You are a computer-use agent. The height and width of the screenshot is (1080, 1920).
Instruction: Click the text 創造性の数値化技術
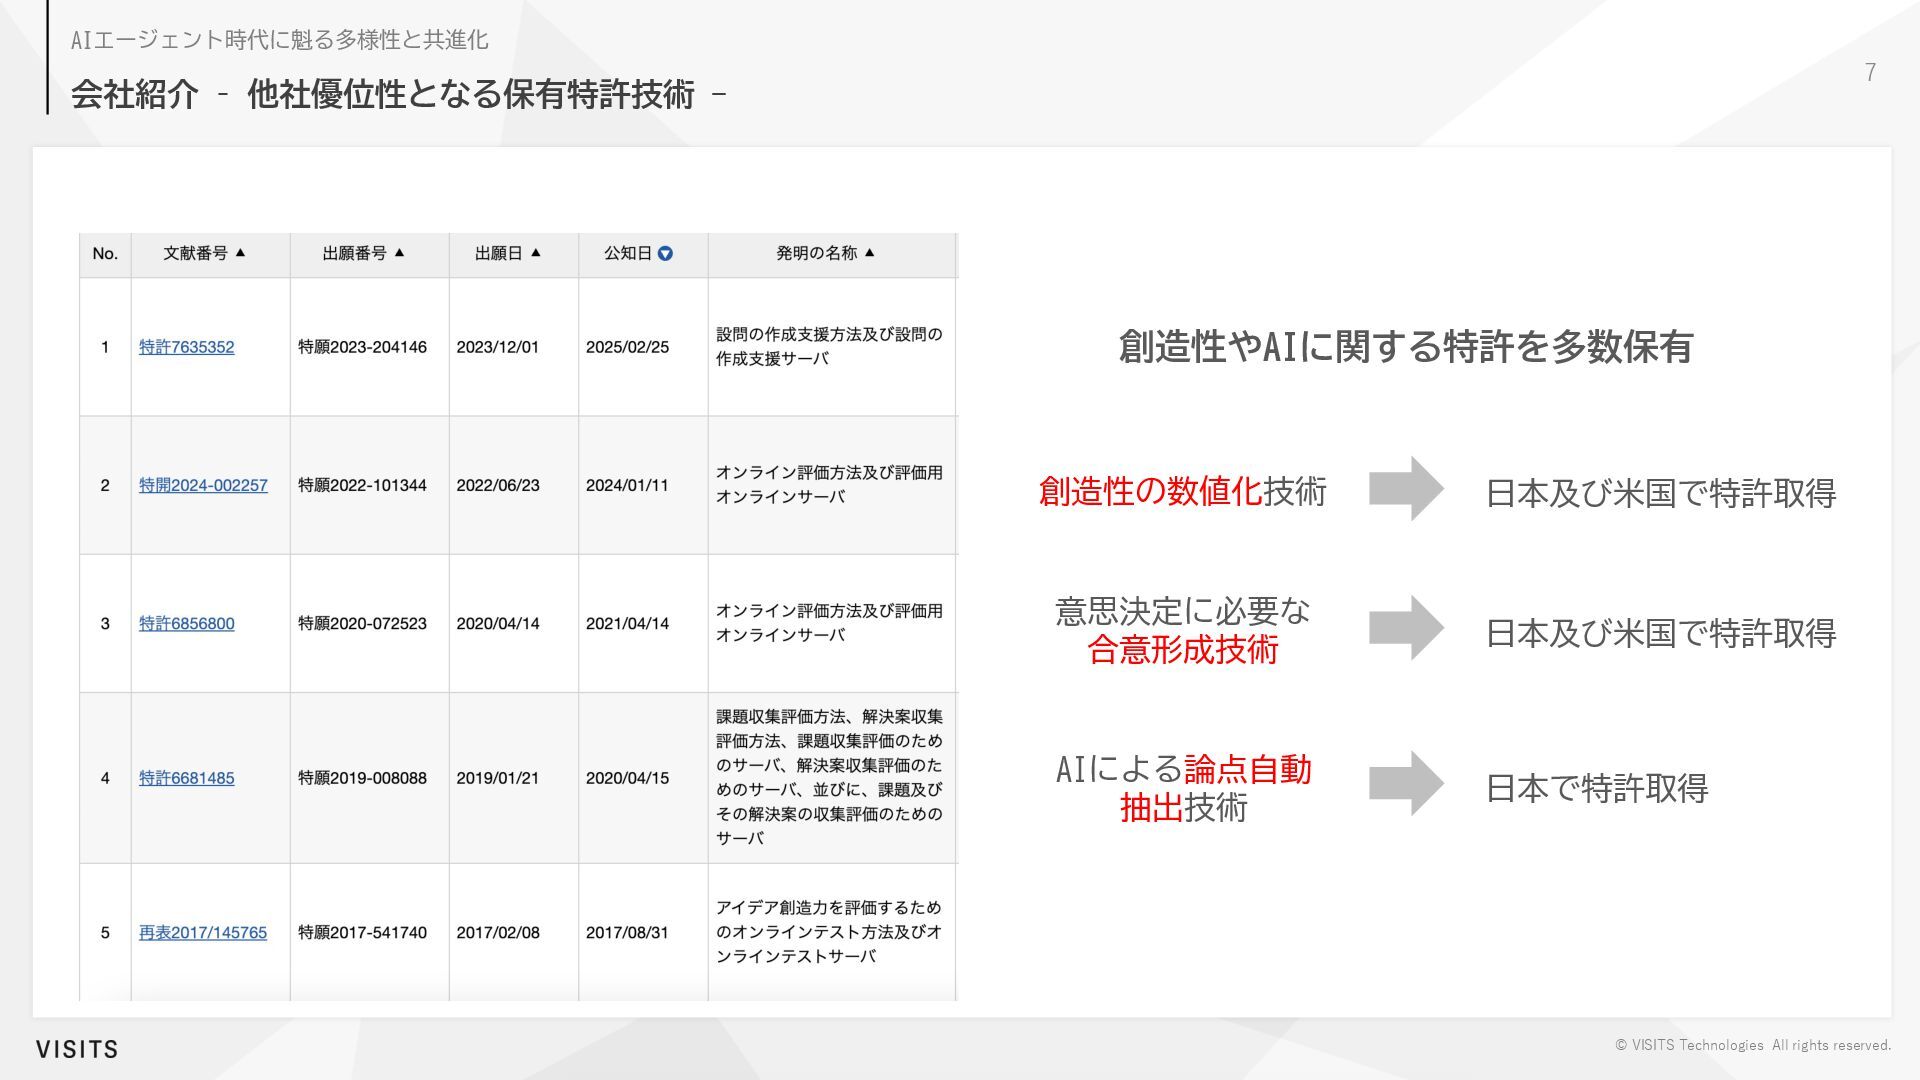1183,491
